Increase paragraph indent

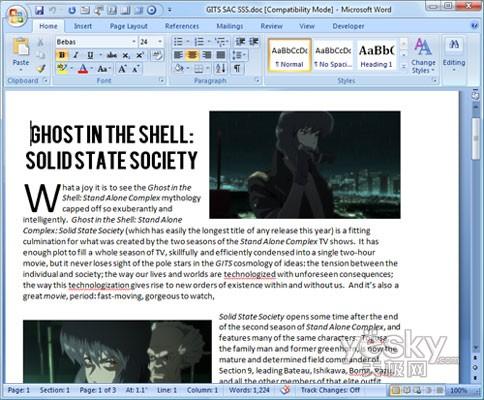(254, 42)
